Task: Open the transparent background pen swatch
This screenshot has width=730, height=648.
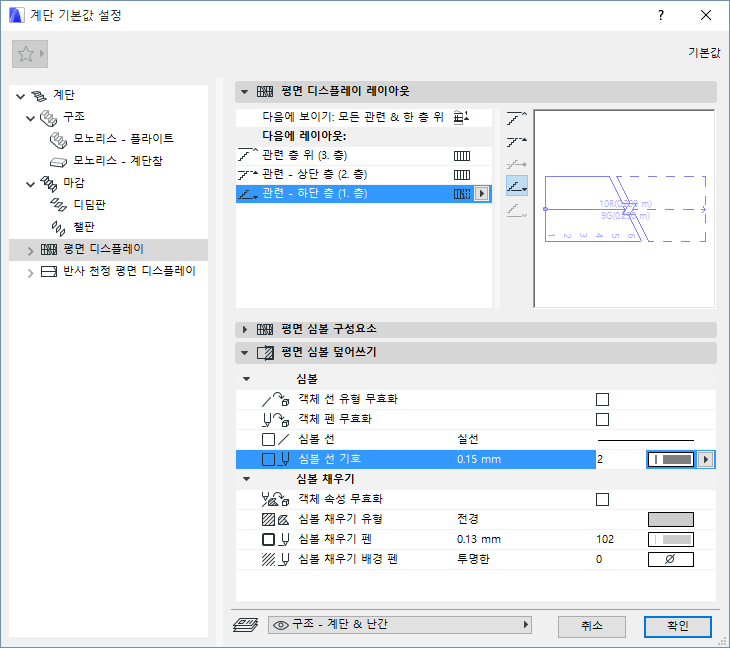Action: (671, 560)
